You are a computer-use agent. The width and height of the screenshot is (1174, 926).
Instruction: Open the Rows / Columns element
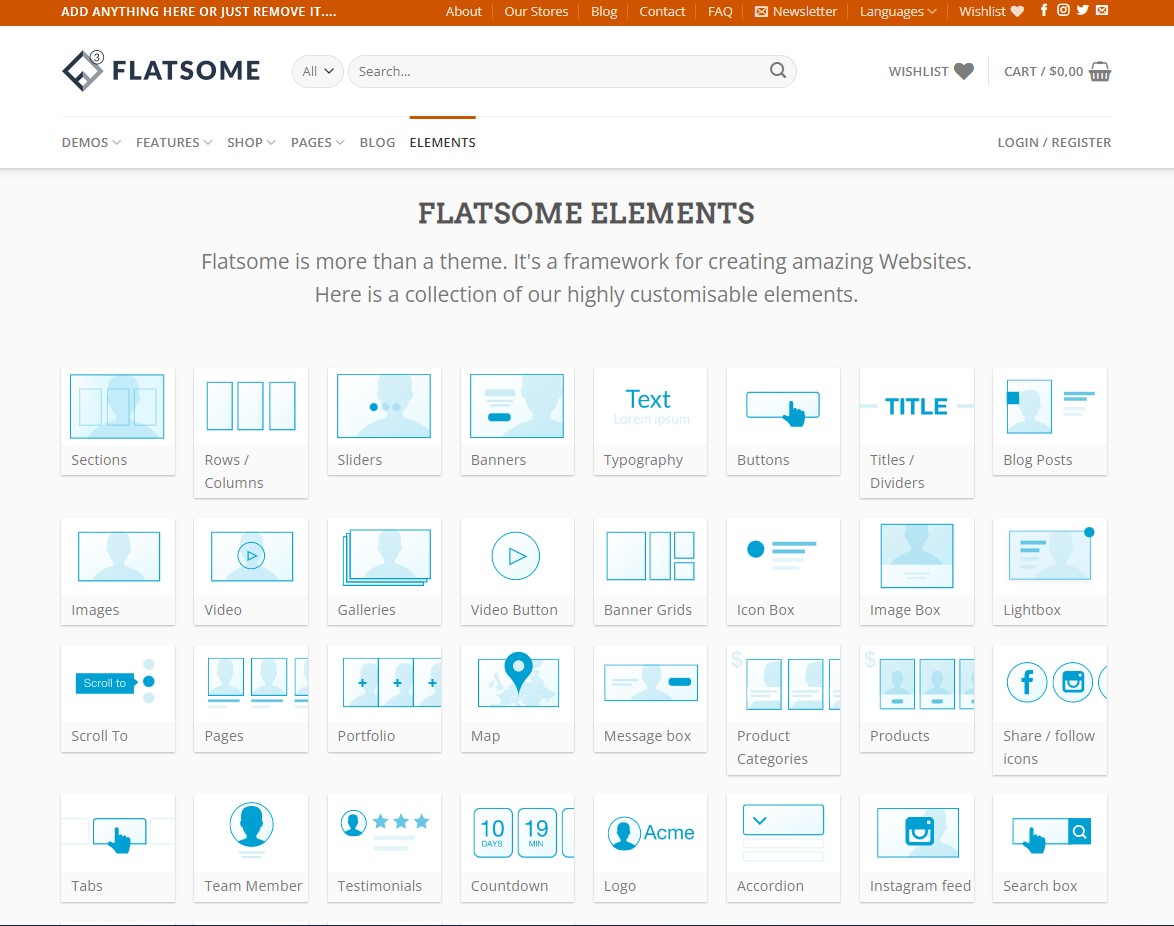[x=251, y=433]
